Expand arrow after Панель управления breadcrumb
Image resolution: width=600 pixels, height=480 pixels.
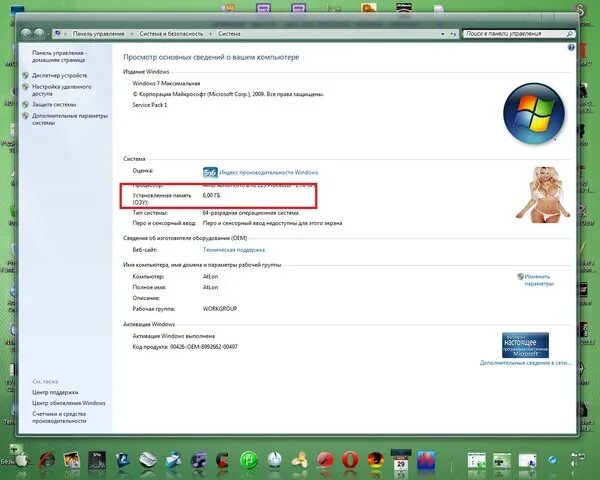tap(132, 34)
